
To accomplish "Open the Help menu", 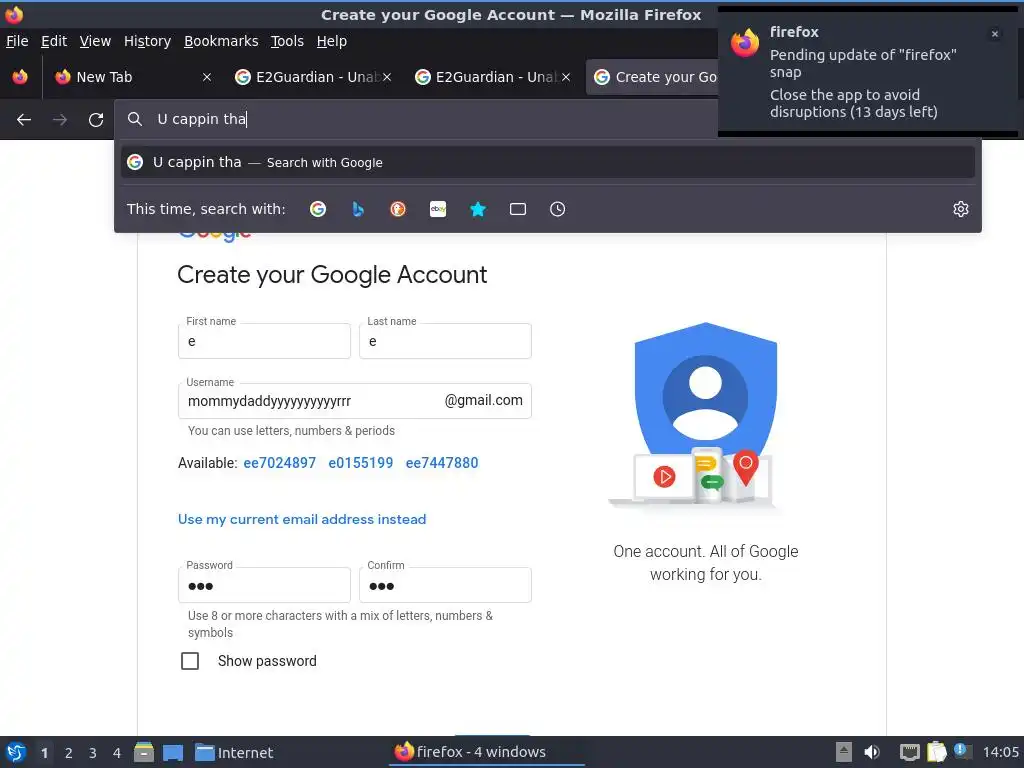I will tap(332, 41).
